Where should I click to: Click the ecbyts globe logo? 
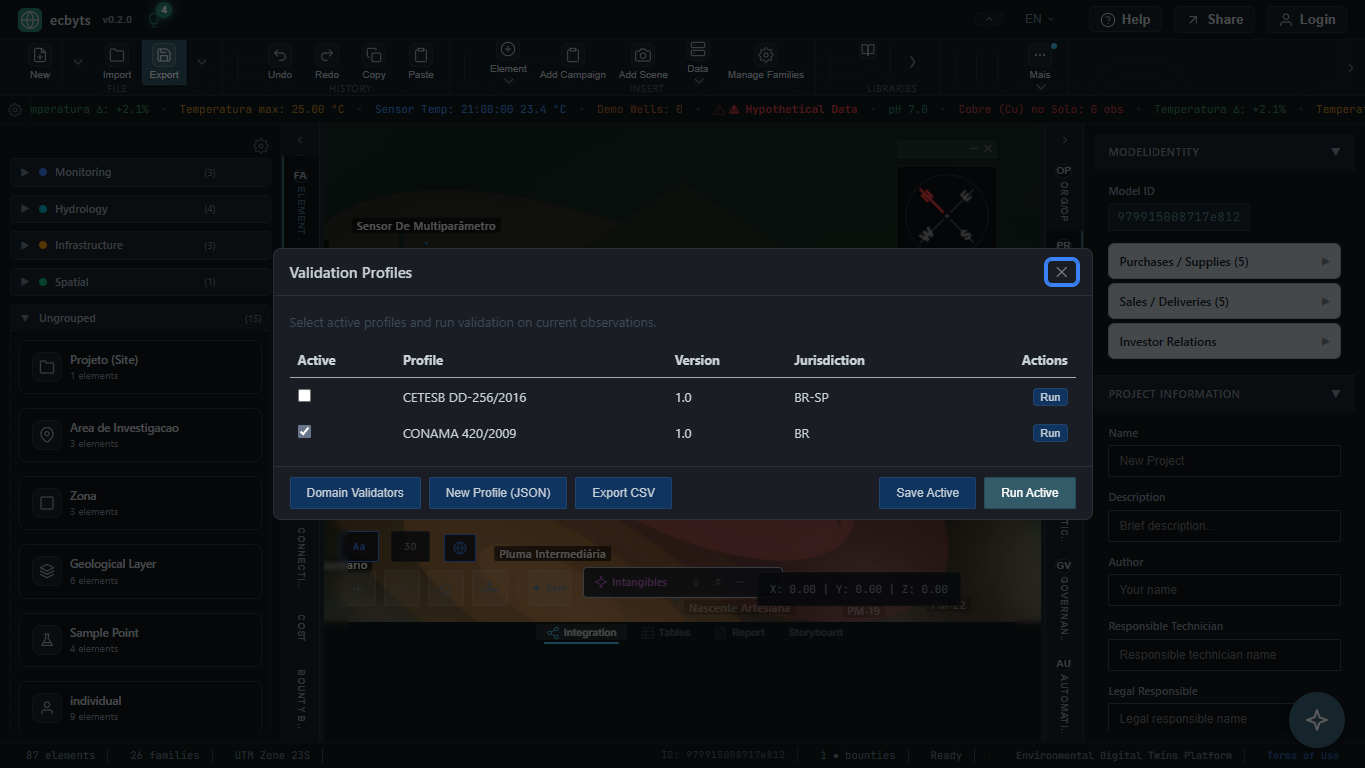click(30, 19)
